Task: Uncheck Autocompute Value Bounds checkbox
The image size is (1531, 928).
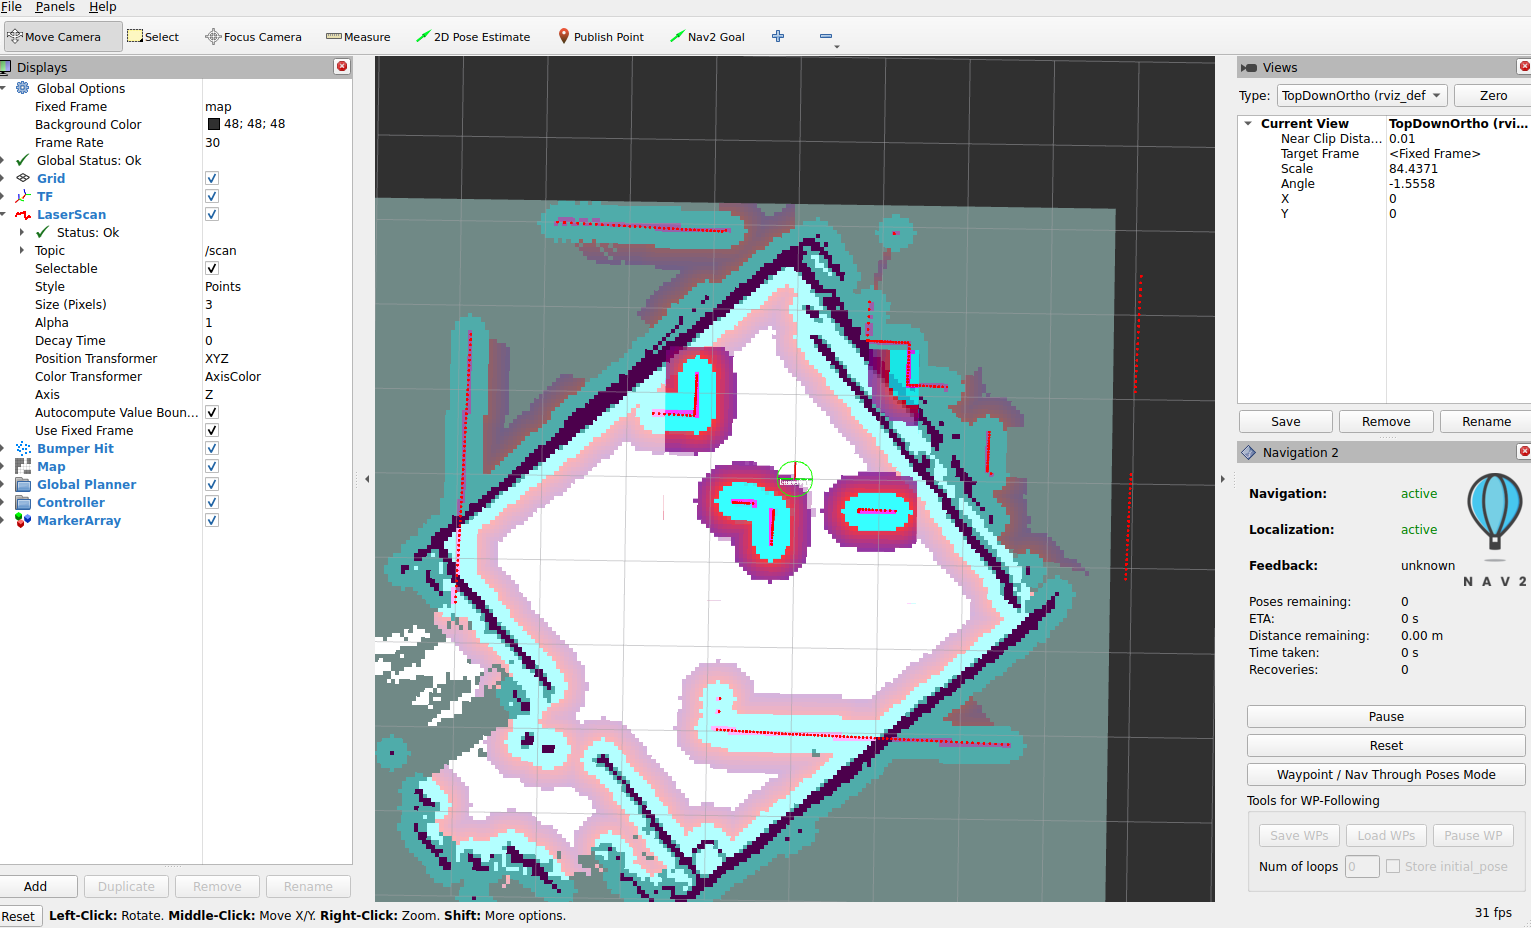Action: click(x=212, y=412)
